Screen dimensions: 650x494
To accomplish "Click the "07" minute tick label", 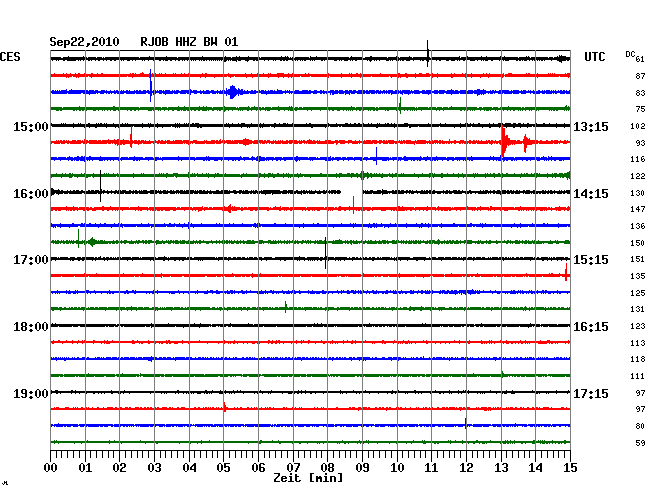I will (x=293, y=468).
